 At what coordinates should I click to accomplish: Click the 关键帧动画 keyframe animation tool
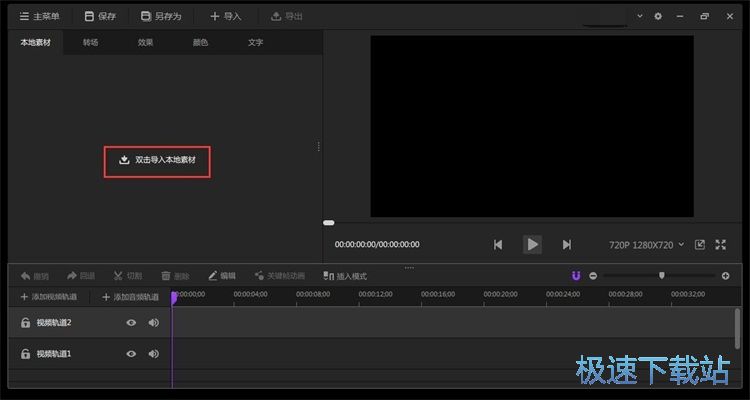280,276
